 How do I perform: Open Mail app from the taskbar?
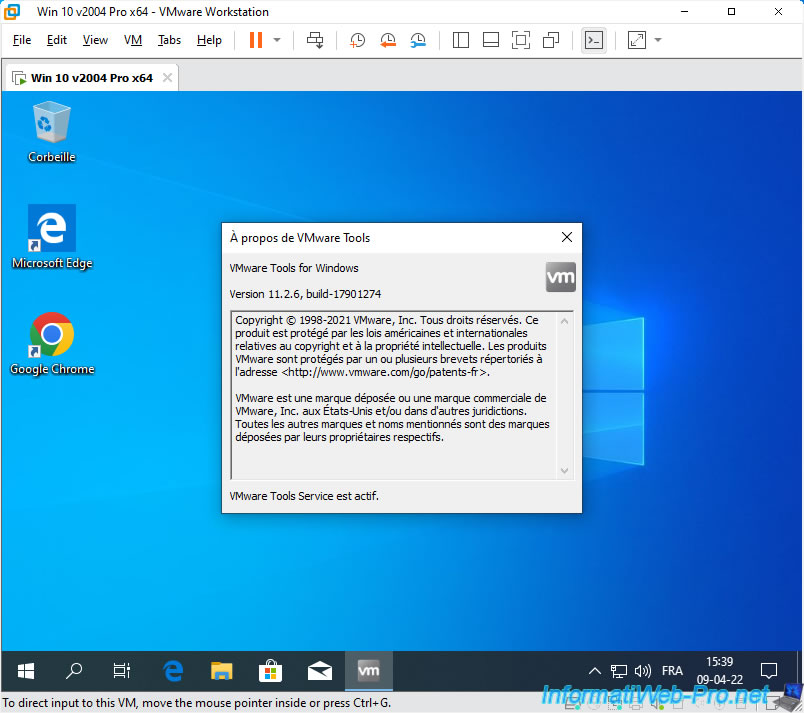pos(319,670)
